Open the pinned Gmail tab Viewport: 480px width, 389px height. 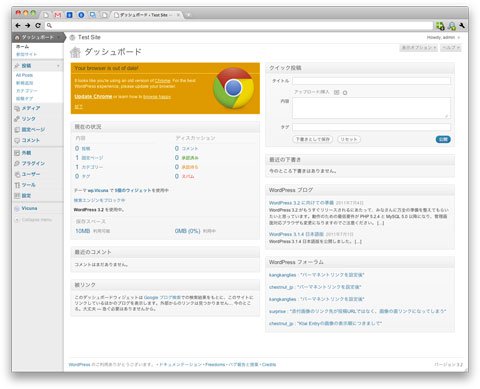tap(58, 15)
